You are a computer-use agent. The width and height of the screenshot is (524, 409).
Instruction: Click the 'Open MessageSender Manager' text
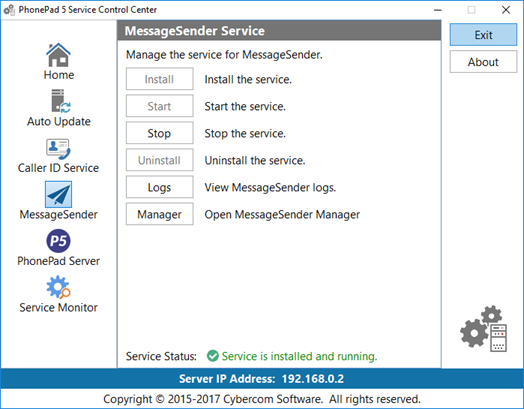click(282, 215)
